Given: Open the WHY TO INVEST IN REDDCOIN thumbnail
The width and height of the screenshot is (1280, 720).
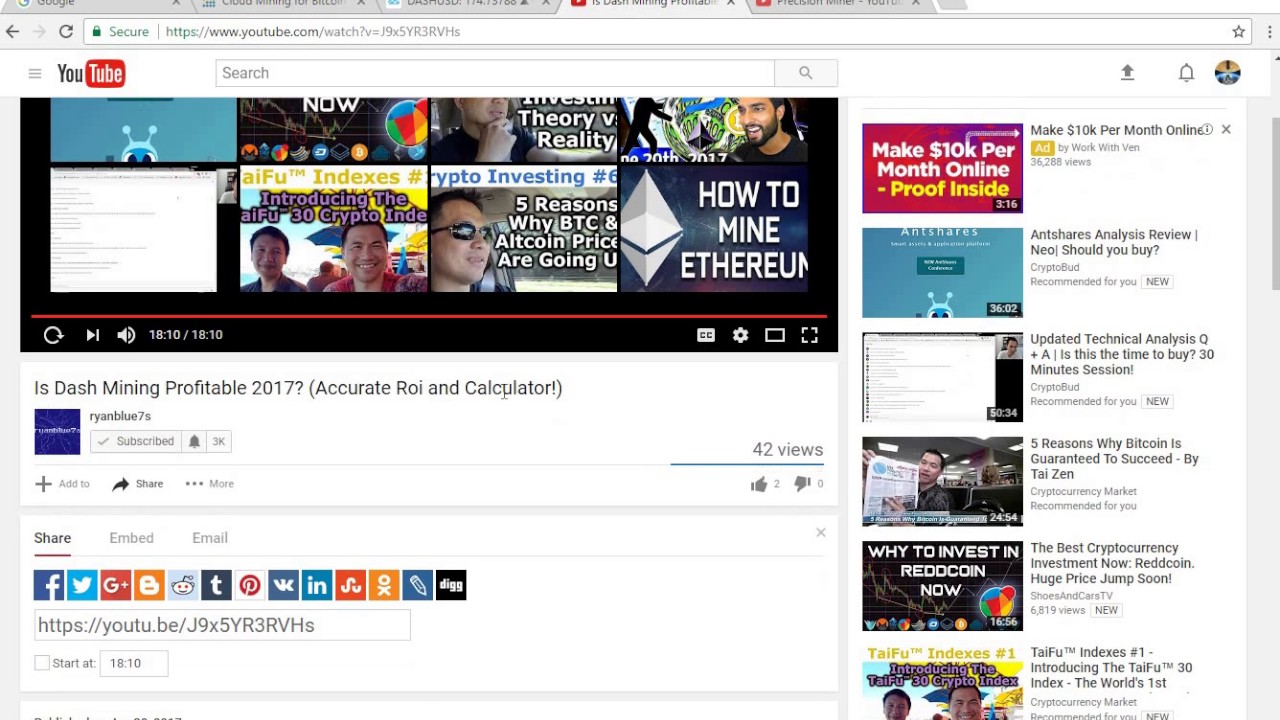Looking at the screenshot, I should coord(942,586).
